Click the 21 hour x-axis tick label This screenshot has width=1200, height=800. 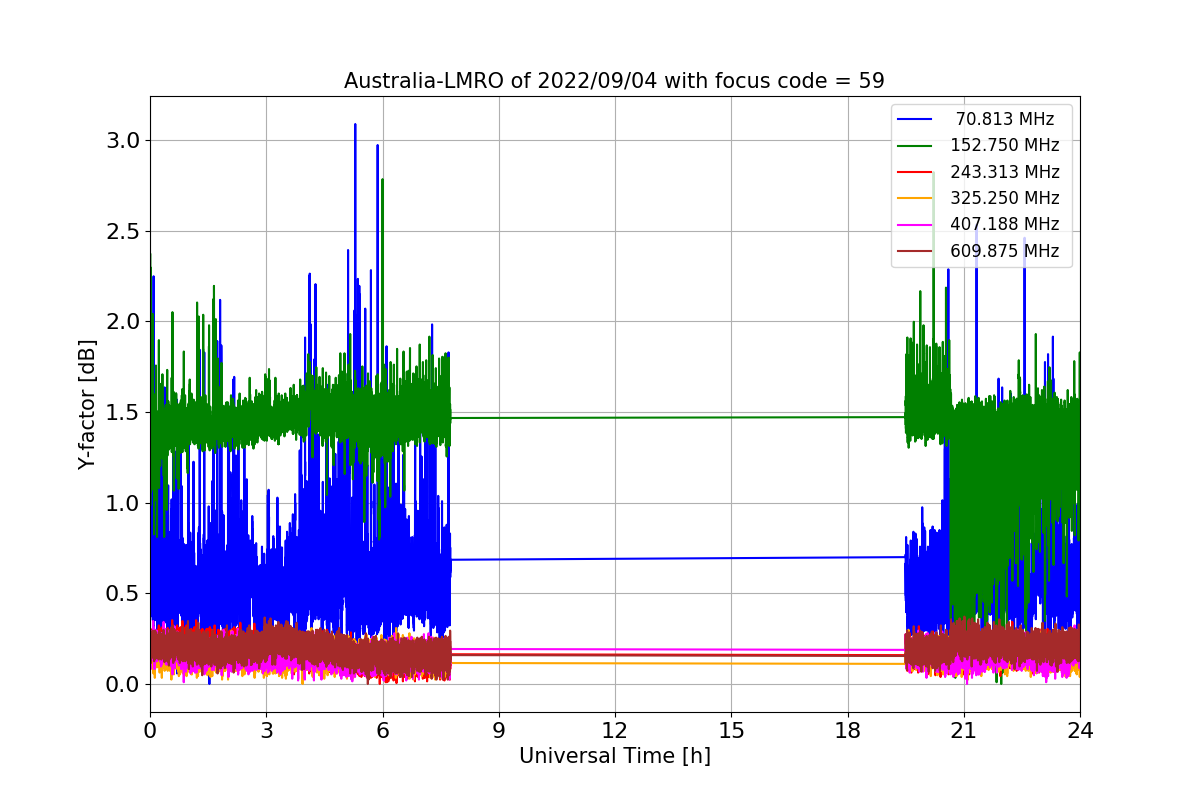coord(963,730)
